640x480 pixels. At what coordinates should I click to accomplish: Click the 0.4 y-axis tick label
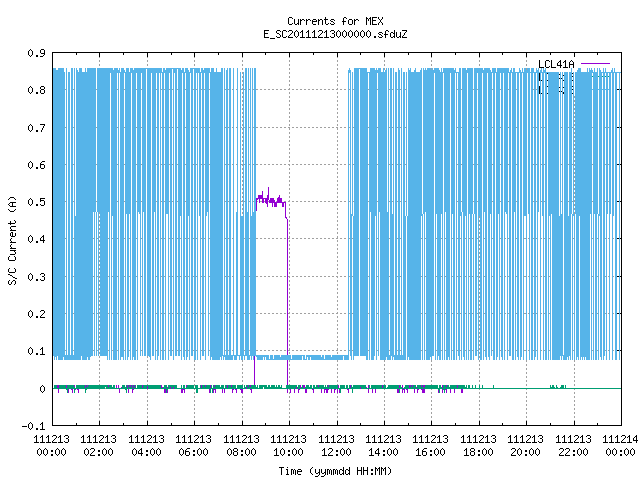pos(36,239)
